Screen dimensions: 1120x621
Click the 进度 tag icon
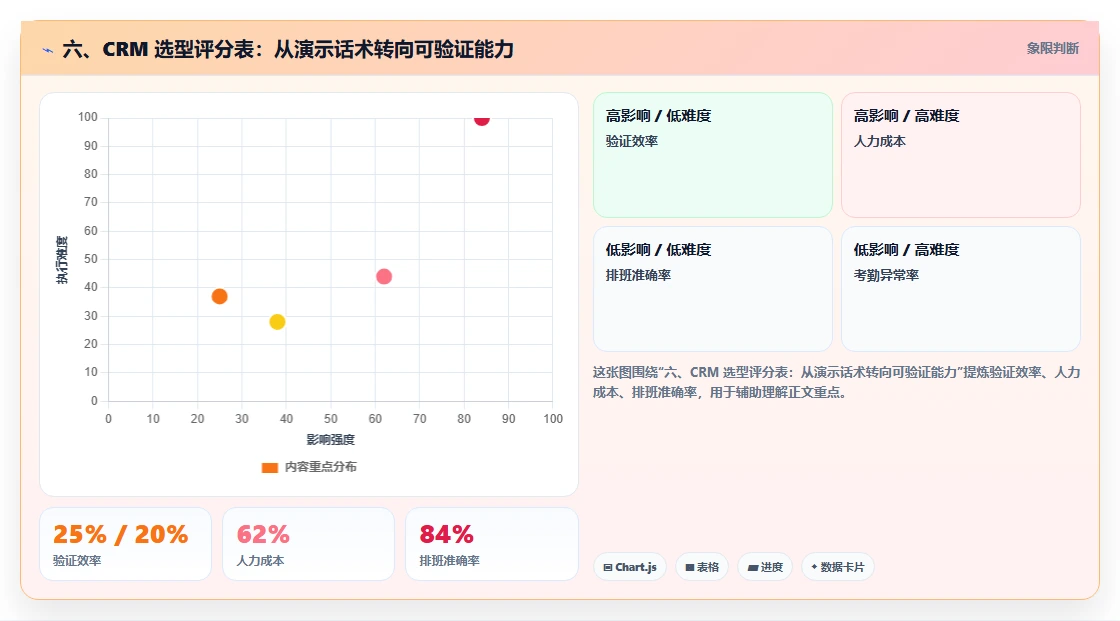(753, 567)
